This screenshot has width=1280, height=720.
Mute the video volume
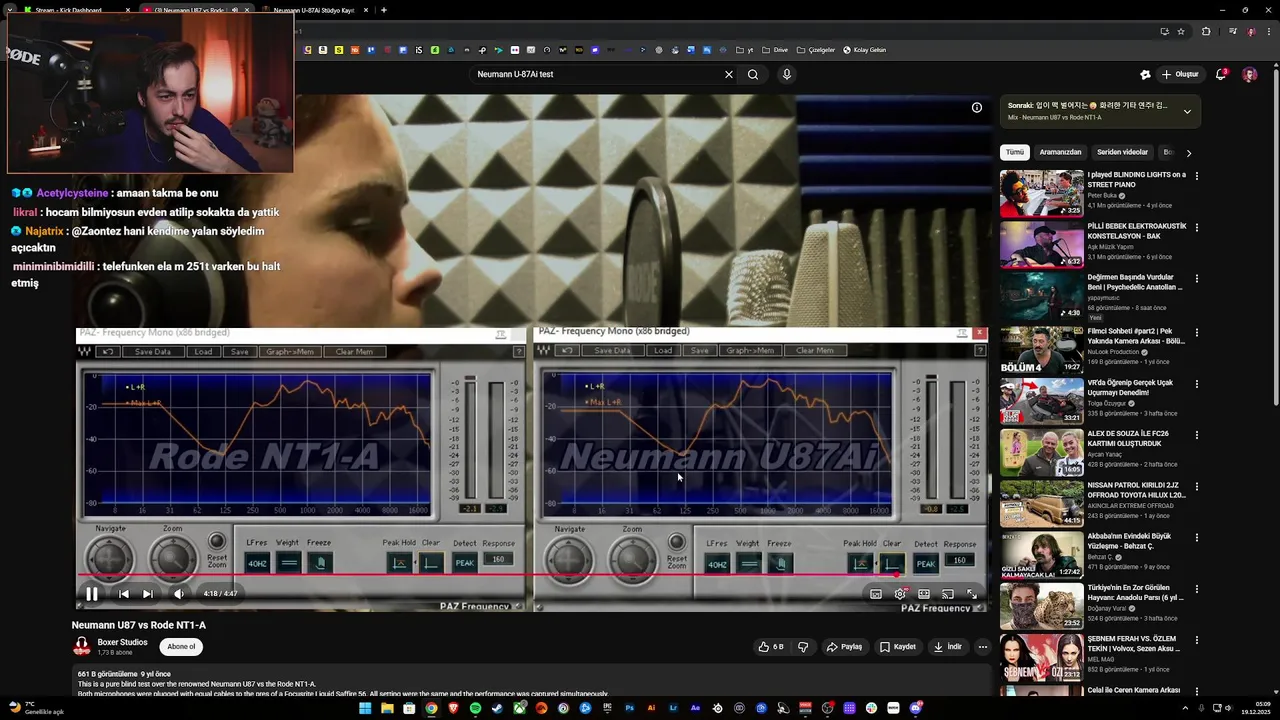point(179,593)
